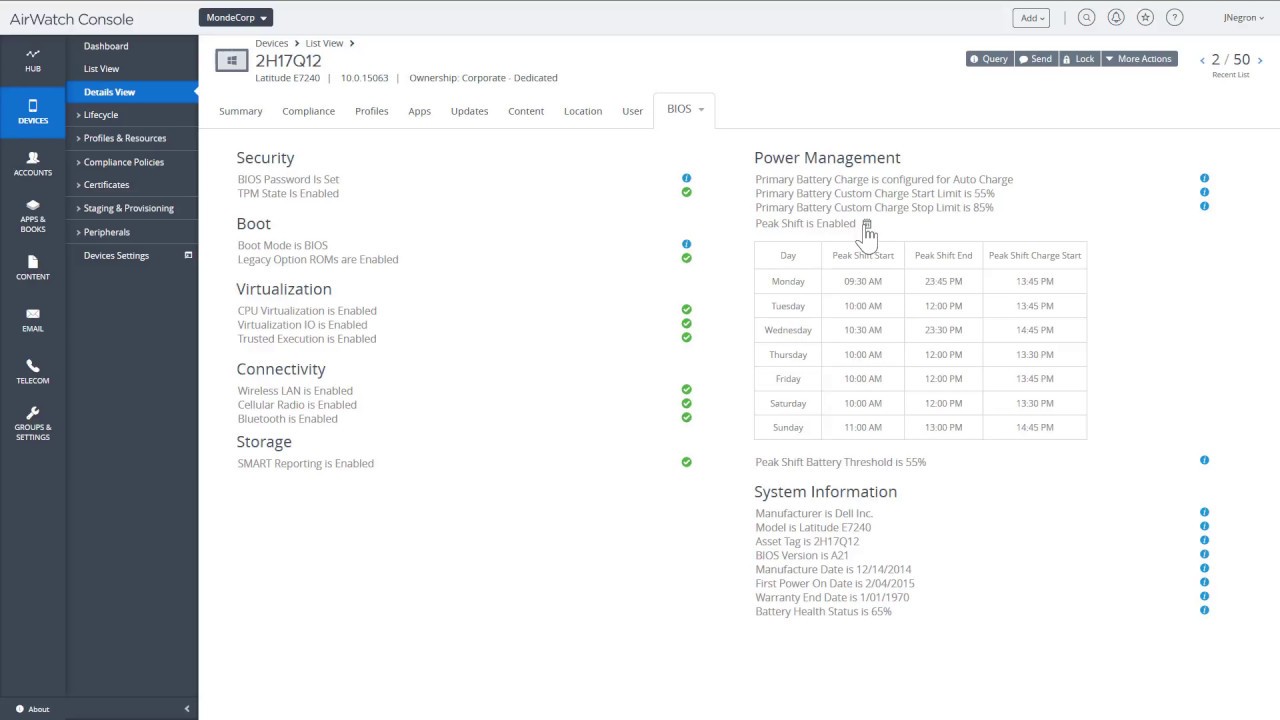Open the Telecom section
This screenshot has width=1280, height=720.
(x=33, y=372)
